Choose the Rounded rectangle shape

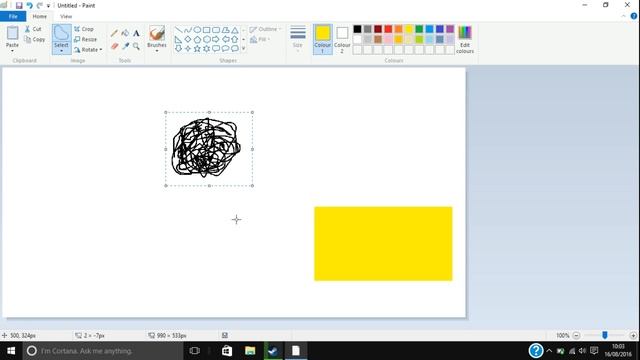pos(216,30)
